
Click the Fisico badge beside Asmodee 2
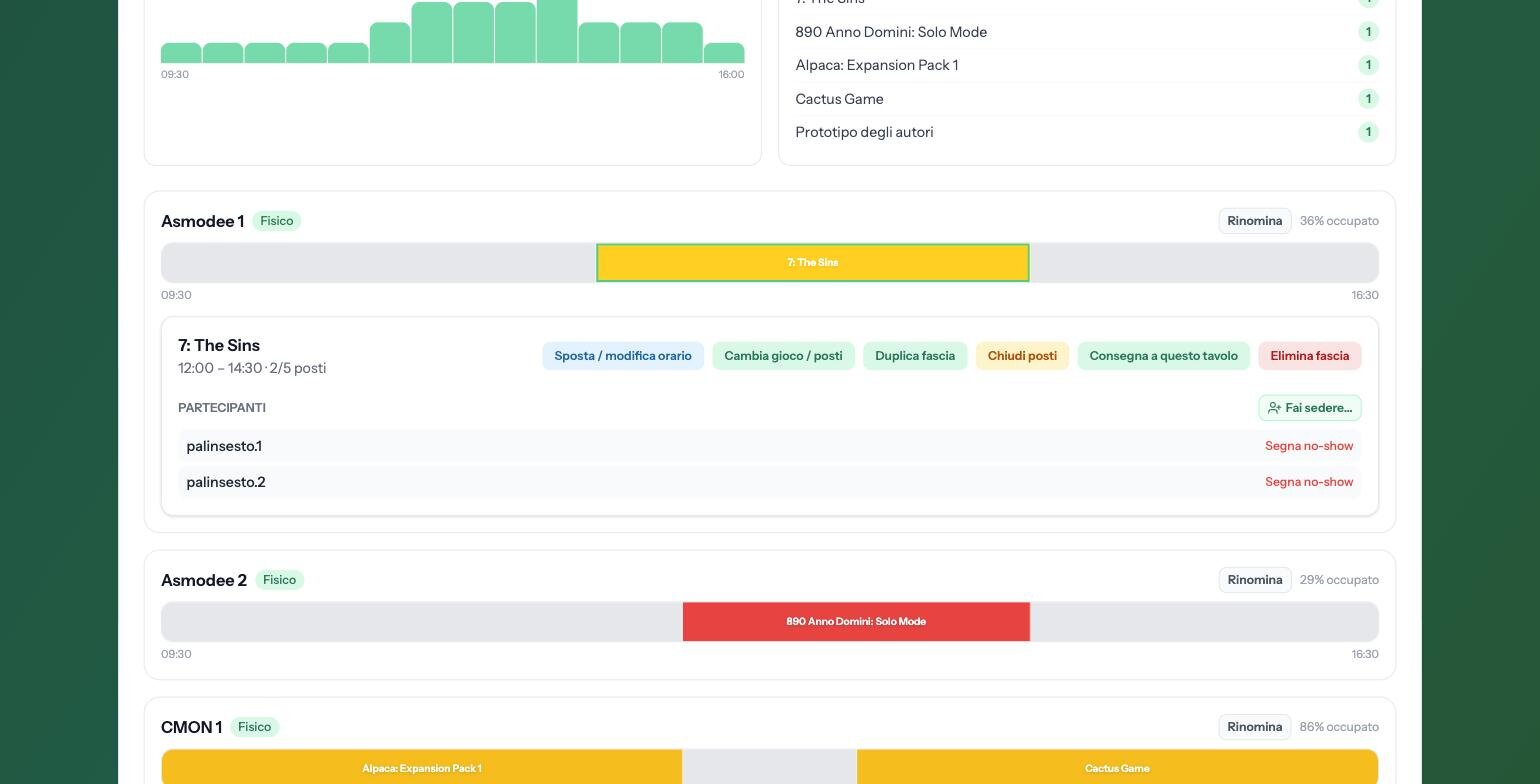[279, 580]
